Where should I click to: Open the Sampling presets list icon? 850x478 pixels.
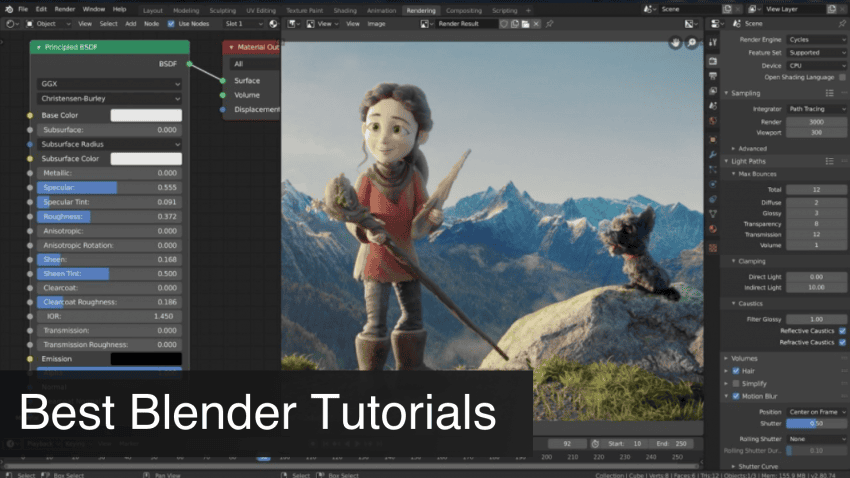click(x=829, y=93)
